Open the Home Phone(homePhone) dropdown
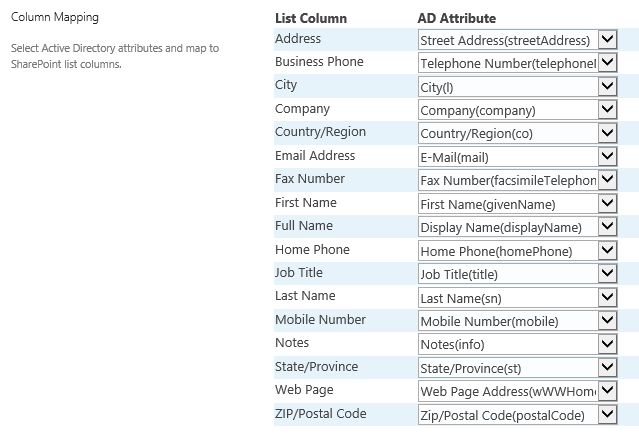The height and width of the screenshot is (436, 639). coord(518,251)
